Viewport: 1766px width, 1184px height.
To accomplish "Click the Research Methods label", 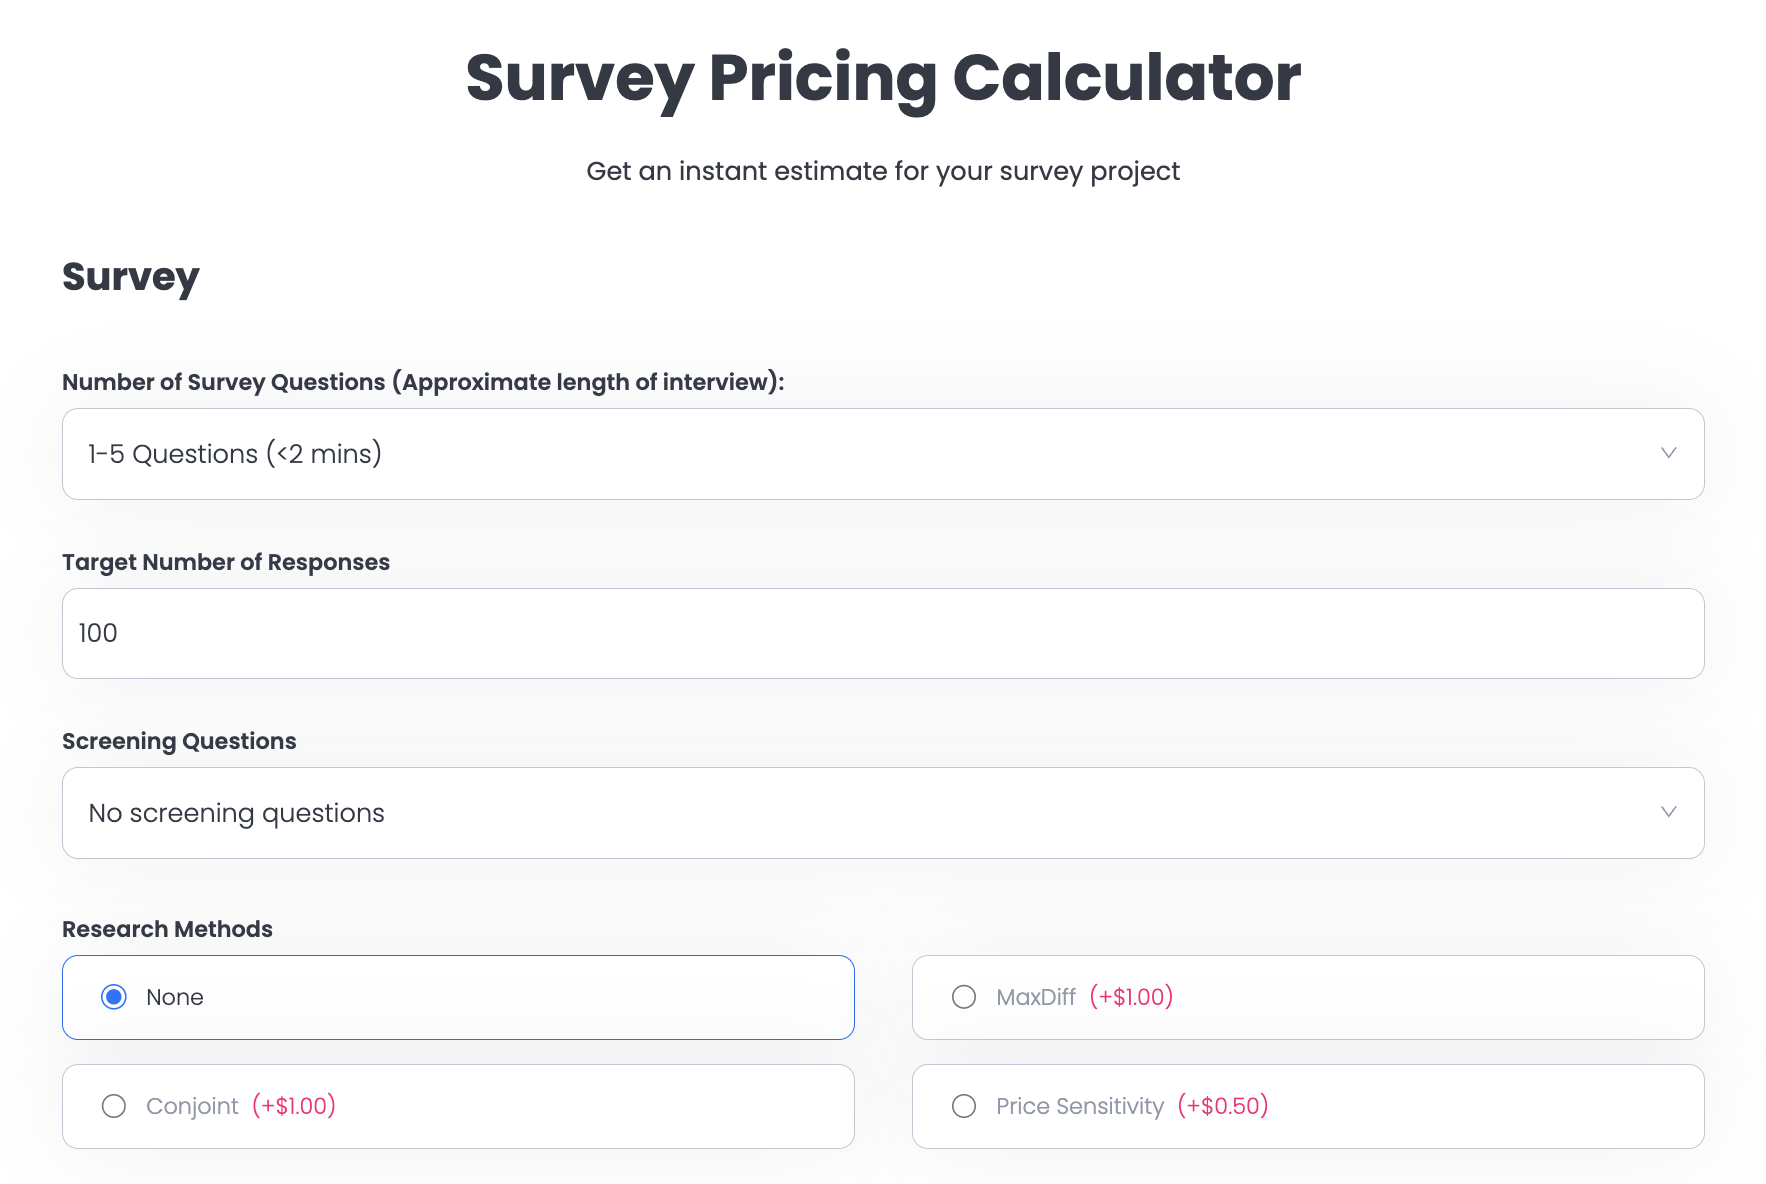I will pos(167,928).
